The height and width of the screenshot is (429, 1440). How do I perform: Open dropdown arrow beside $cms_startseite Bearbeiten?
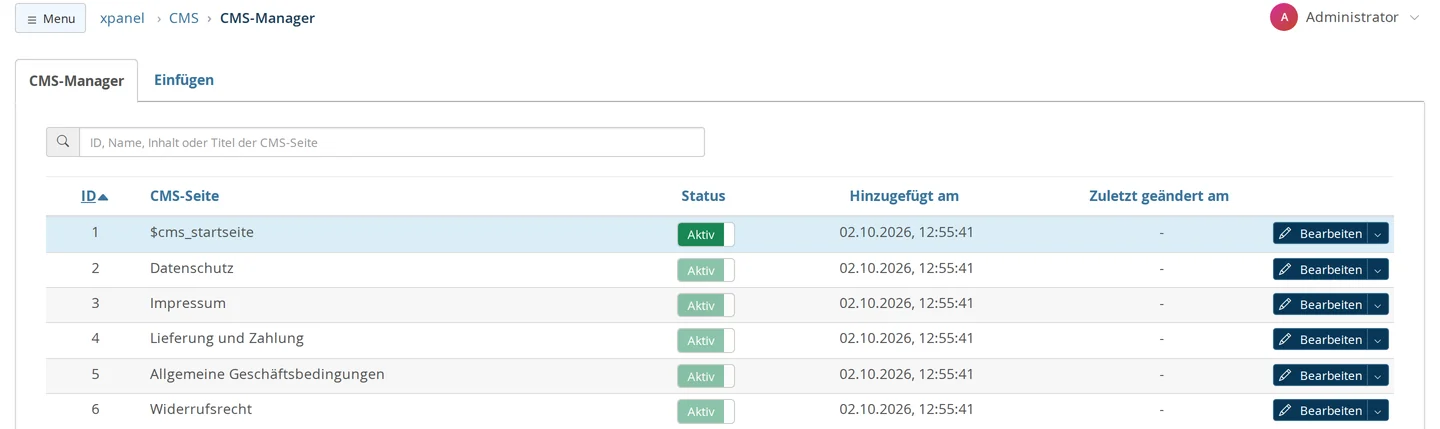coord(1378,233)
